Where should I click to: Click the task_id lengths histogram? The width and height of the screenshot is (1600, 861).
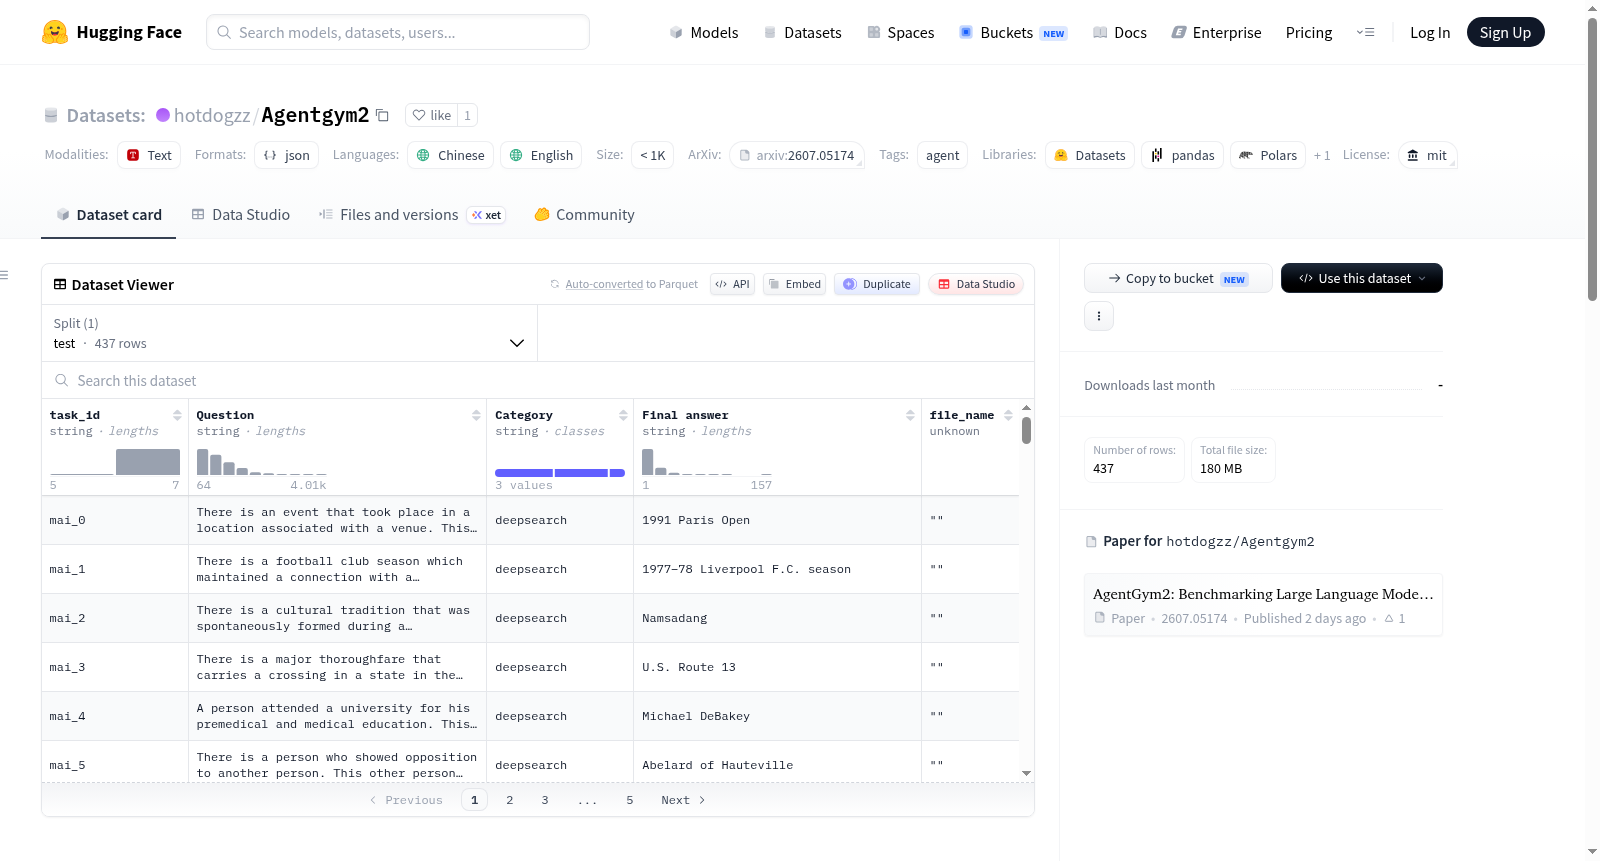[x=115, y=461]
